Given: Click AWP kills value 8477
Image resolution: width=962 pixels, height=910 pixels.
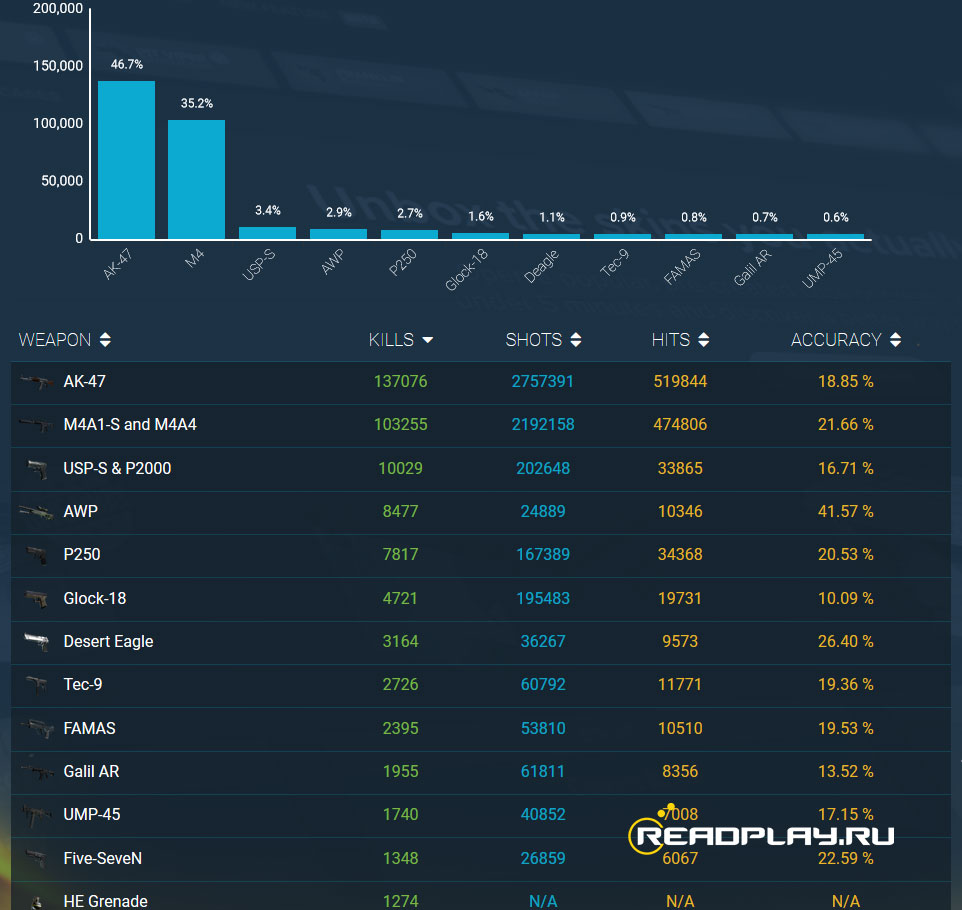Looking at the screenshot, I should (x=401, y=512).
